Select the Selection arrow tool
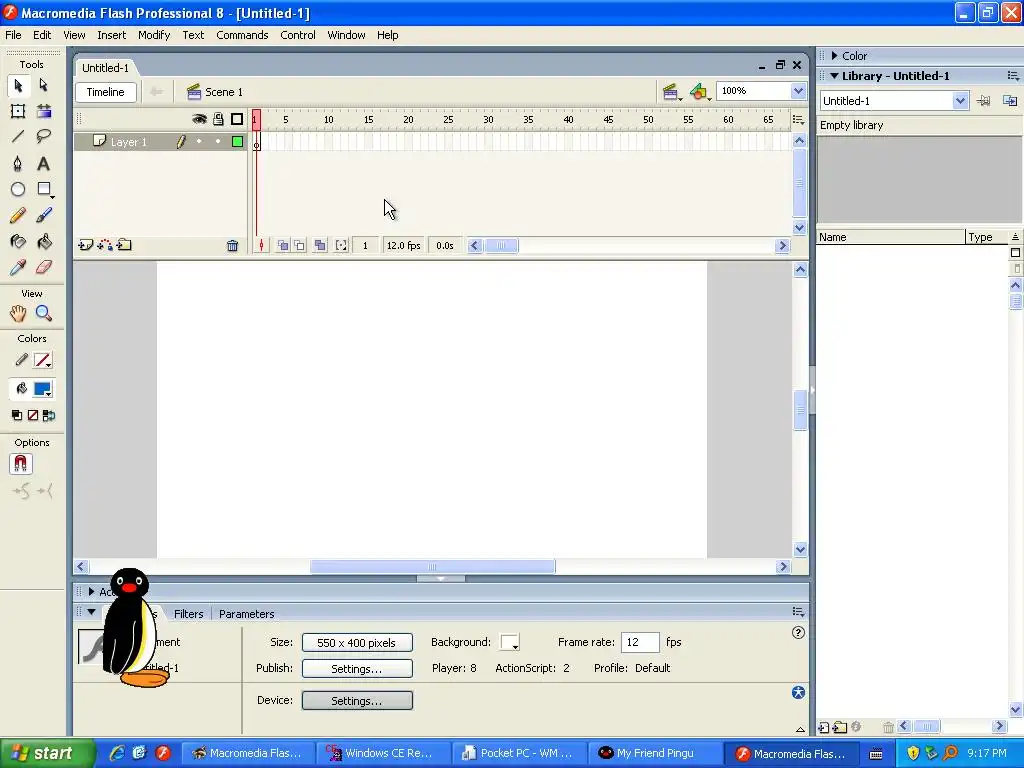1024x768 pixels. click(18, 86)
